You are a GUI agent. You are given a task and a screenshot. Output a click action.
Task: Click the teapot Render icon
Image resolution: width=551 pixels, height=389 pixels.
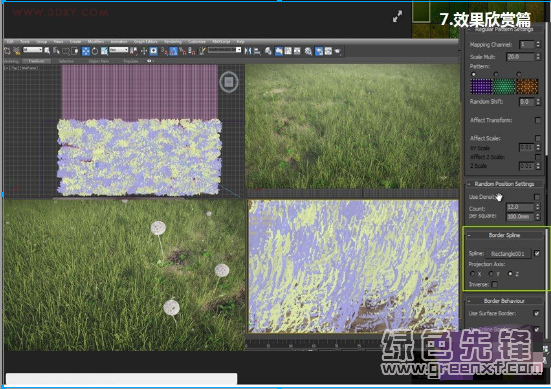pos(338,51)
